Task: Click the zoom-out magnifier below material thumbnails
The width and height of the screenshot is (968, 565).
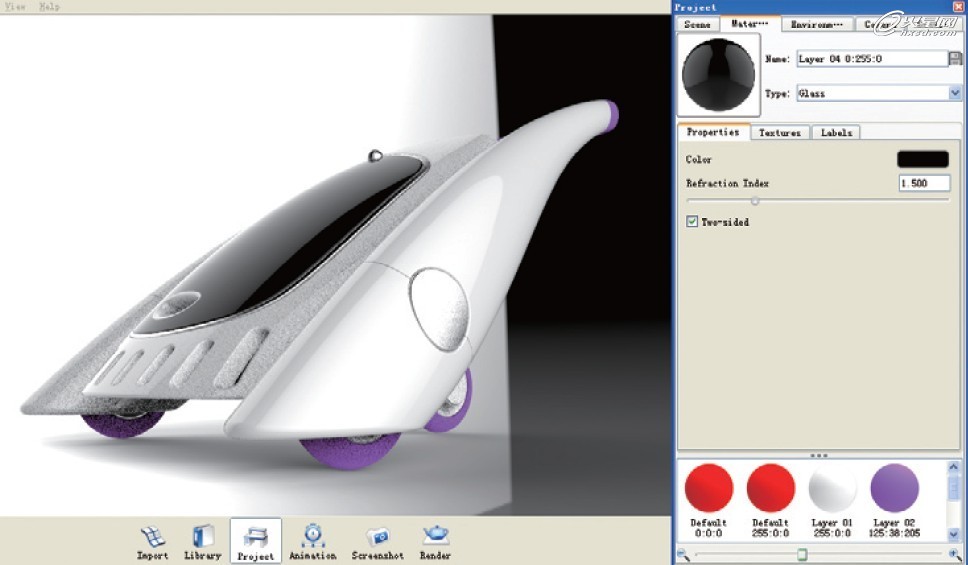Action: tap(683, 554)
